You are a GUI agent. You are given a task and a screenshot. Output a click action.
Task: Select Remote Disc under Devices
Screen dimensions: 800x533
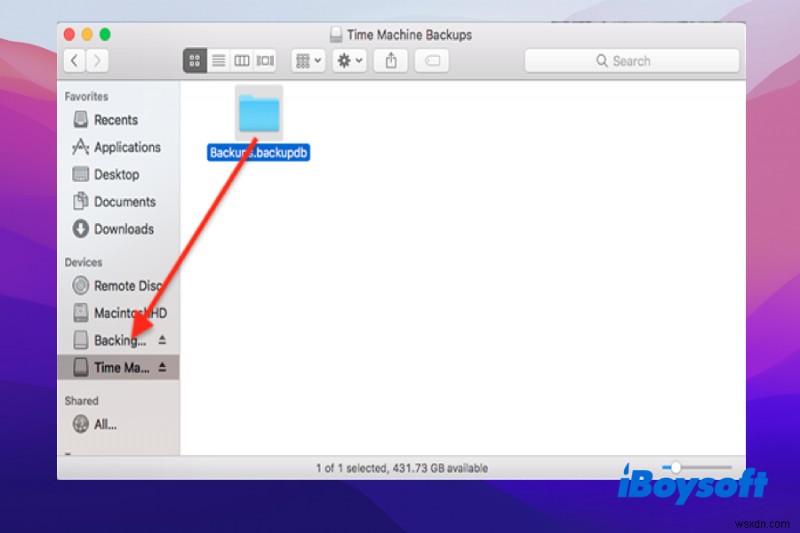coord(118,286)
